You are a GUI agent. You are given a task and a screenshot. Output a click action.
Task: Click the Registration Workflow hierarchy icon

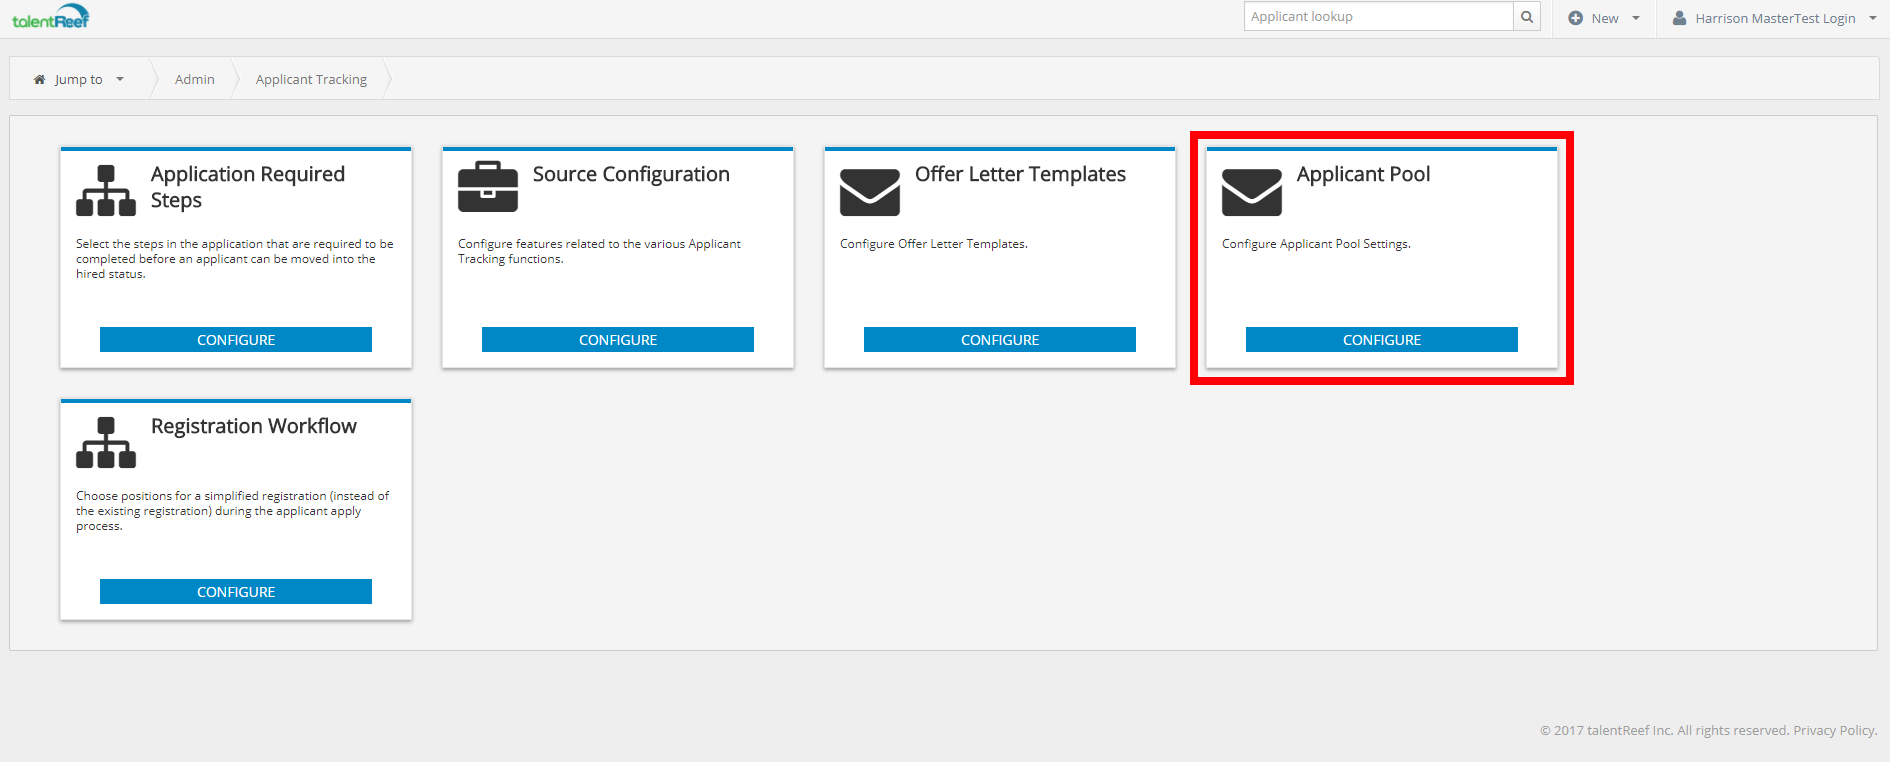point(106,442)
